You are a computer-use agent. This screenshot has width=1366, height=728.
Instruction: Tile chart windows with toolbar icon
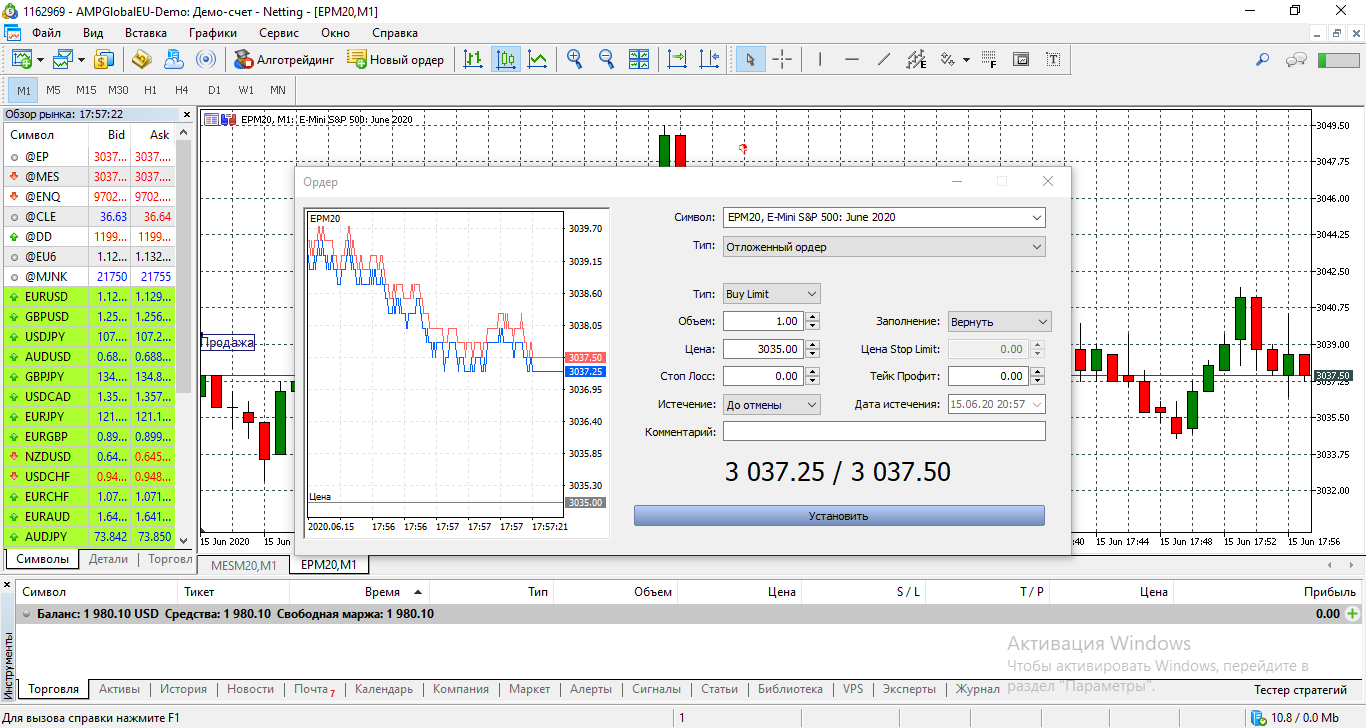(639, 60)
